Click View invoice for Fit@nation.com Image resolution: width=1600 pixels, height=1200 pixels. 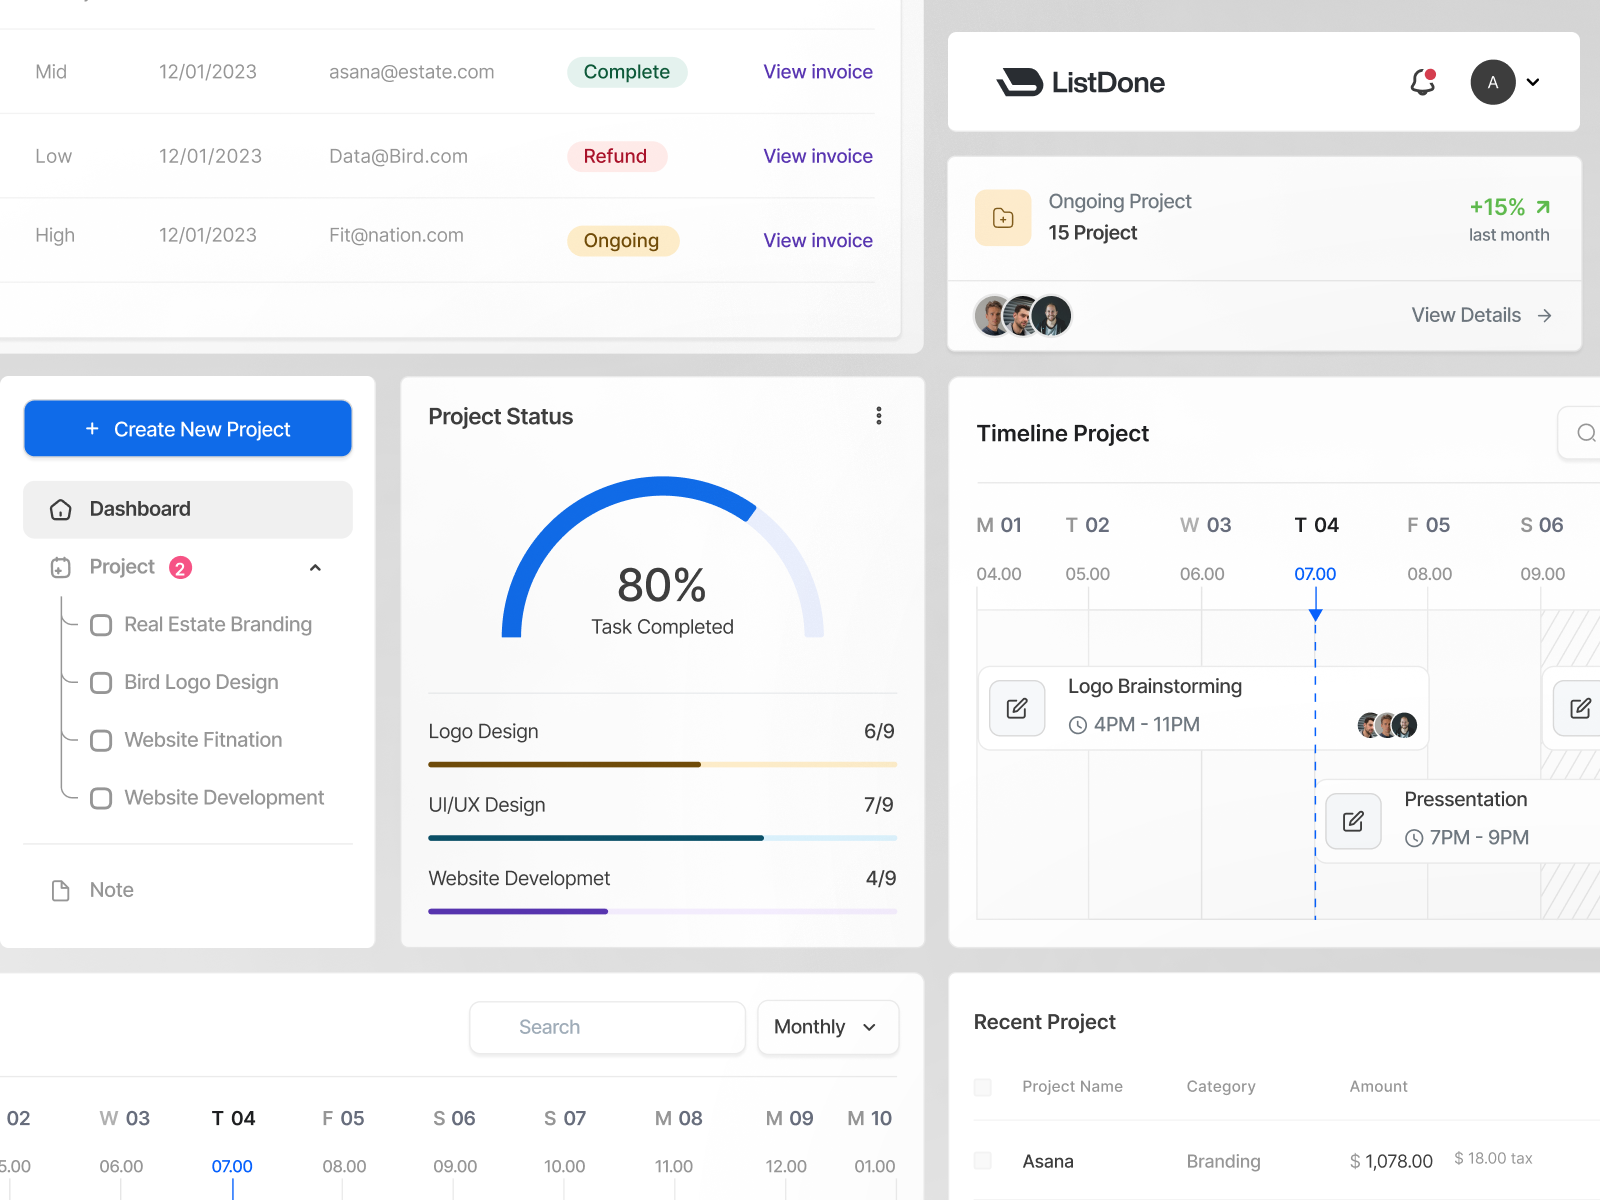coord(817,240)
